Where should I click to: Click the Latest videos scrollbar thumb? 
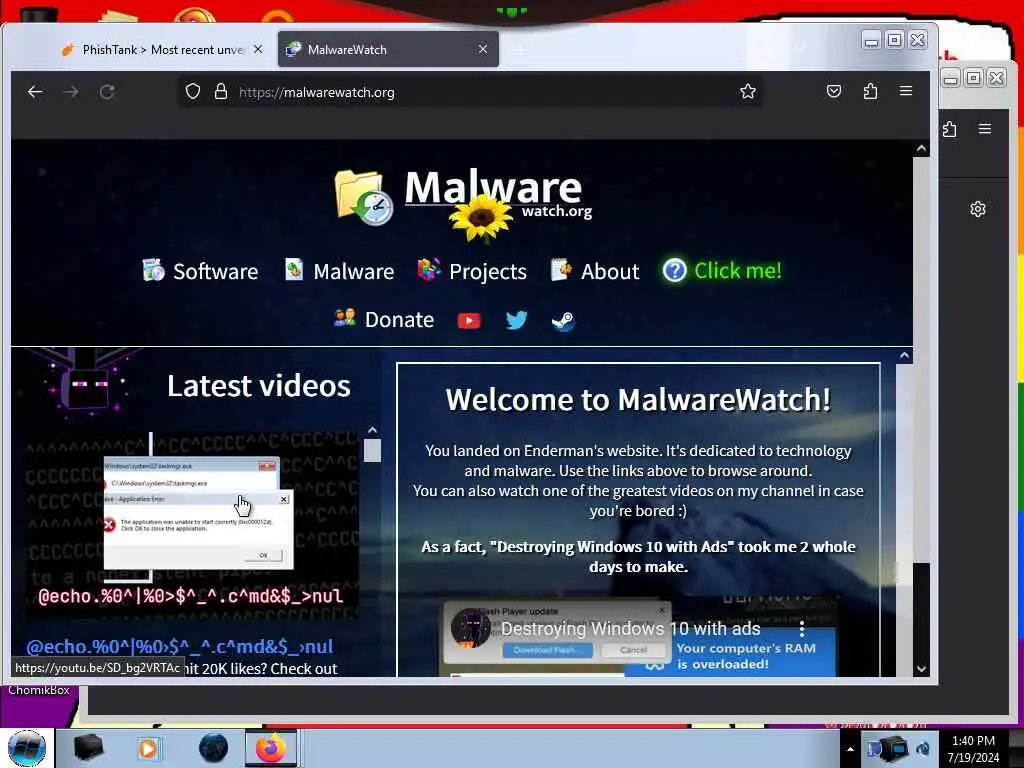click(372, 450)
